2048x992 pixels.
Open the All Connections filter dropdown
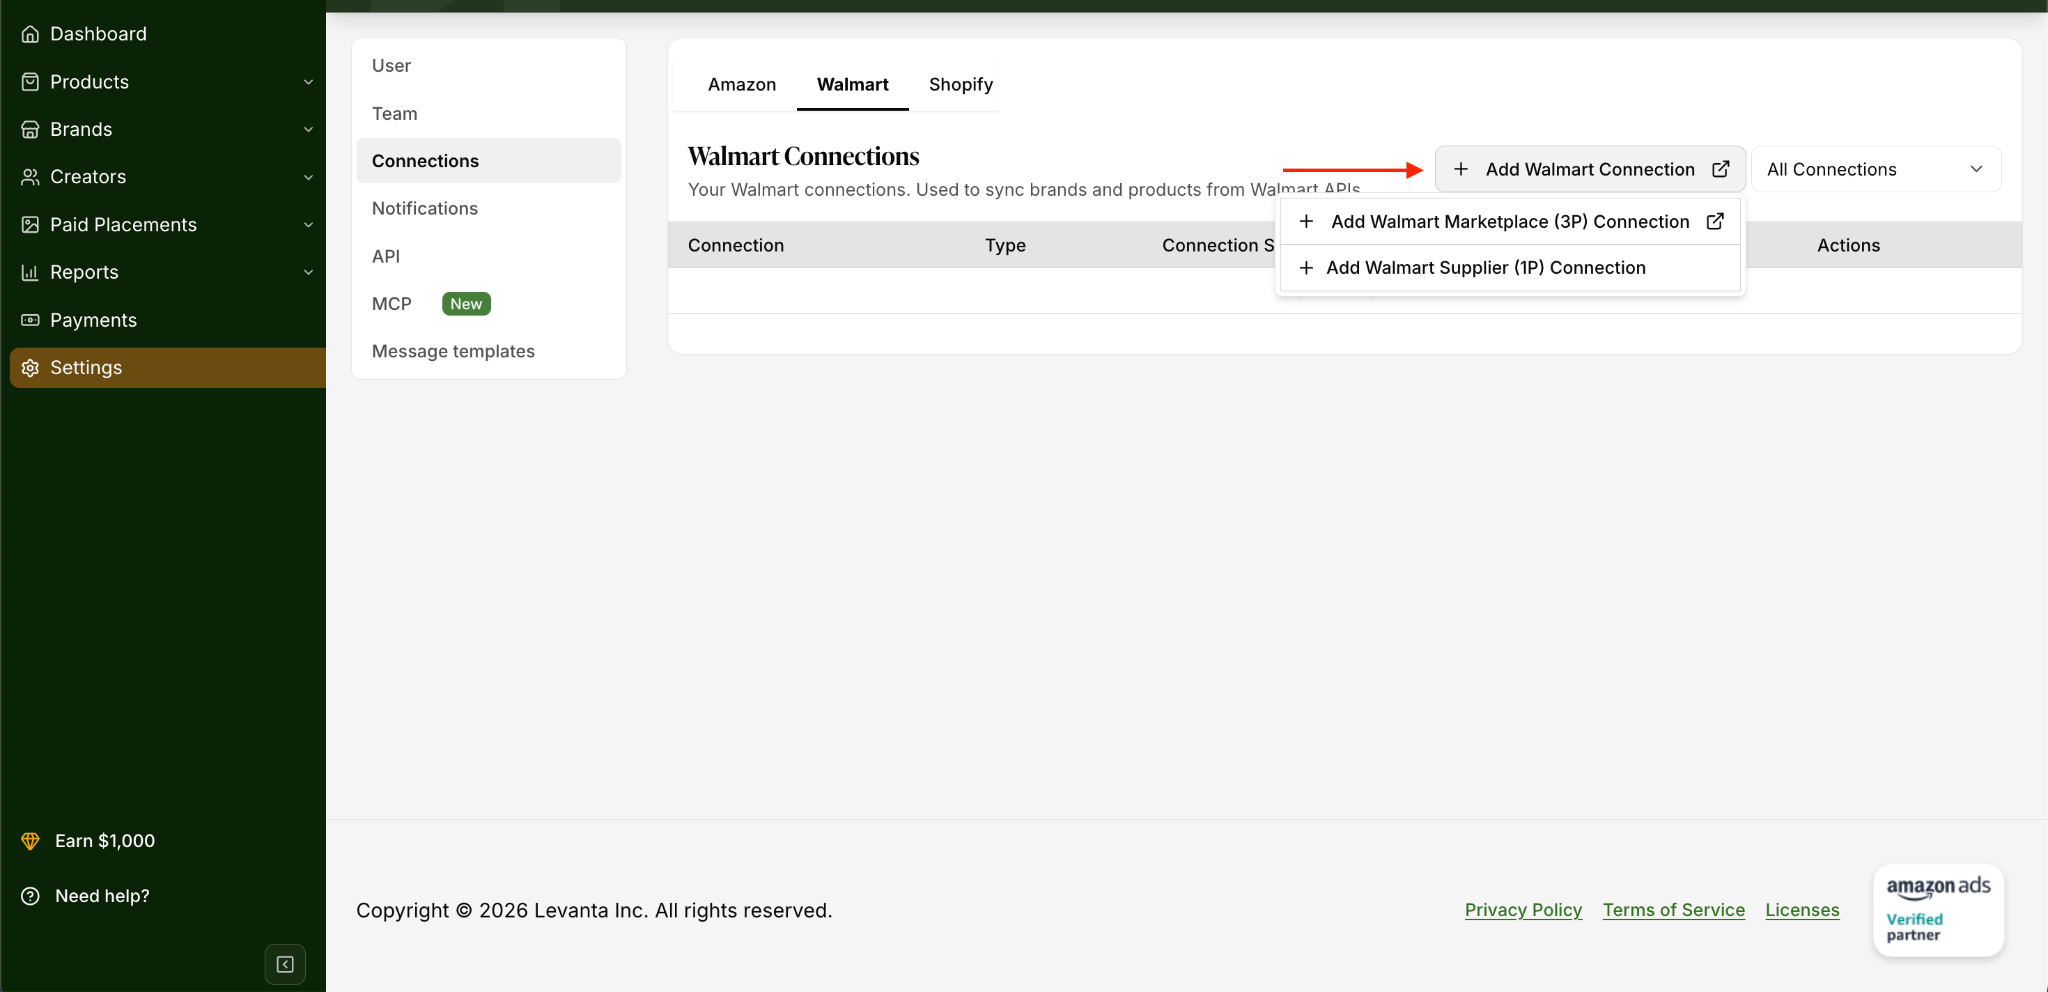(x=1876, y=169)
